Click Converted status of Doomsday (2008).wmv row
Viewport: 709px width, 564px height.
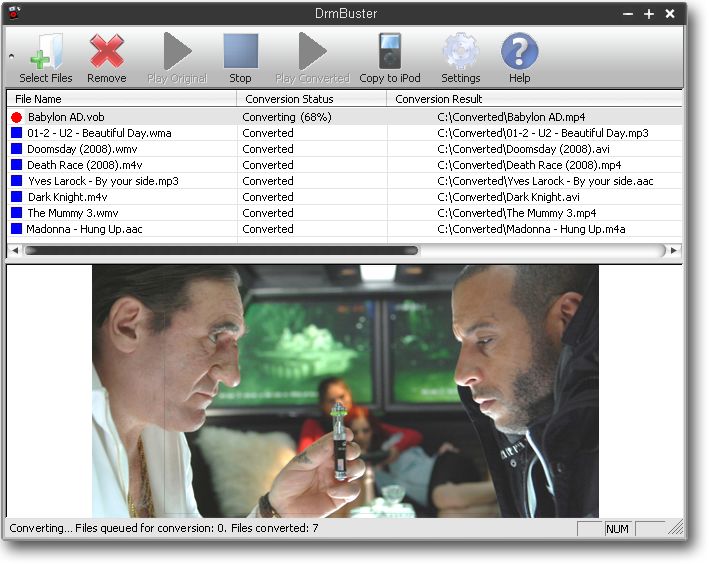pyautogui.click(x=268, y=149)
